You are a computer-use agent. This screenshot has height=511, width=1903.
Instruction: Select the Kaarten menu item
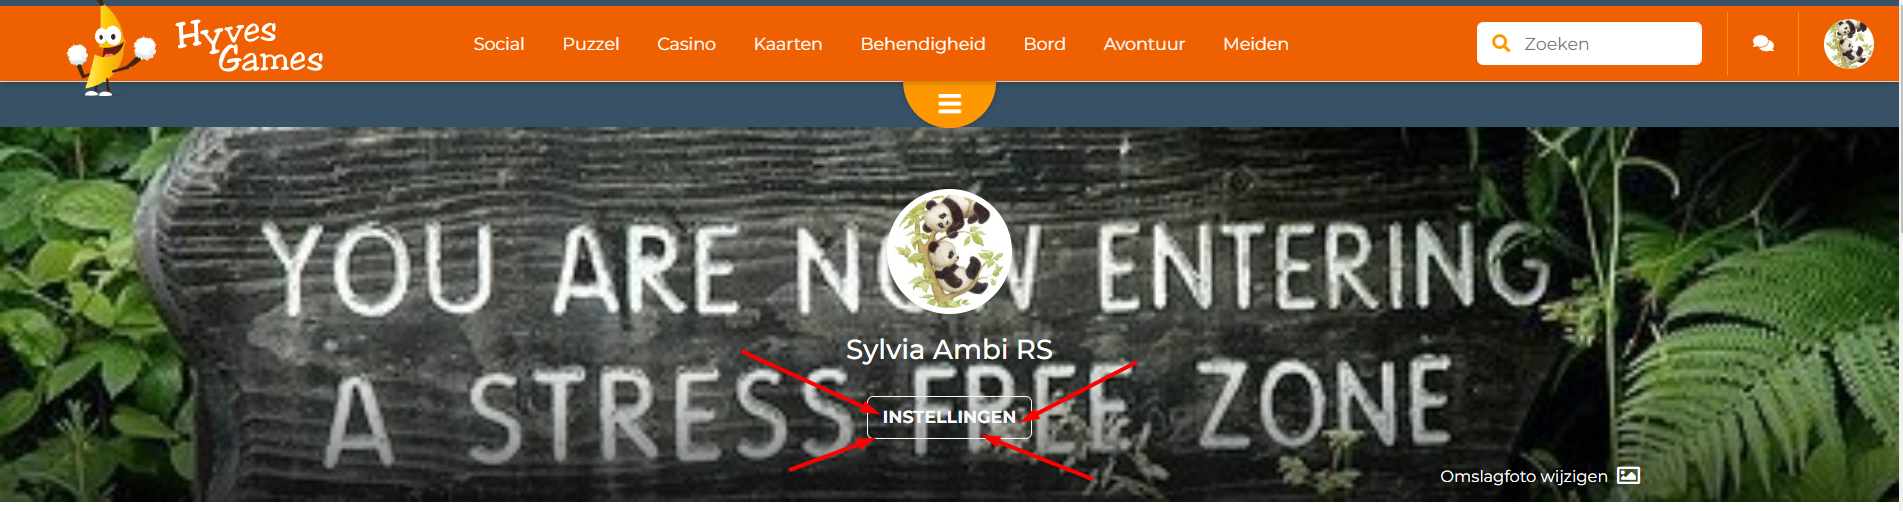(x=788, y=44)
